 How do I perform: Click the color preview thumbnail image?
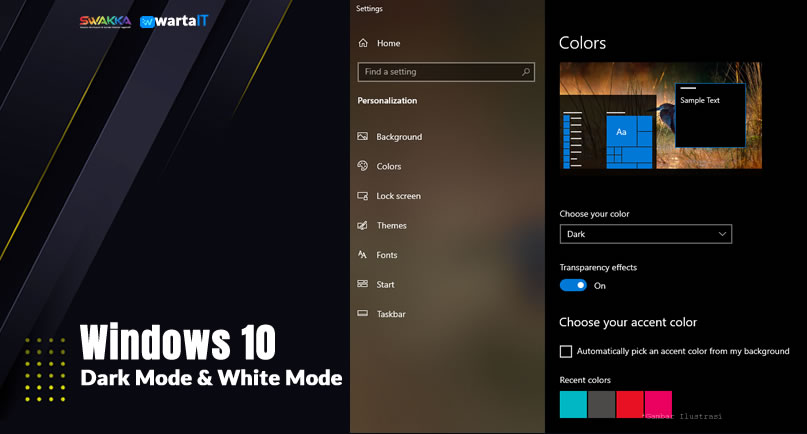point(660,115)
